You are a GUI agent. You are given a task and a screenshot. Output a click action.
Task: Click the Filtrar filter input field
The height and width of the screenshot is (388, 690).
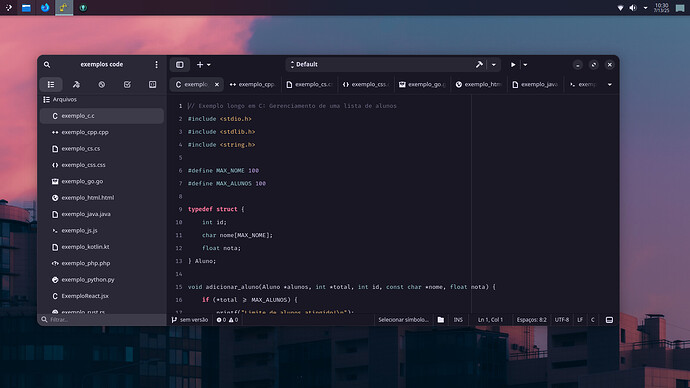(x=102, y=320)
